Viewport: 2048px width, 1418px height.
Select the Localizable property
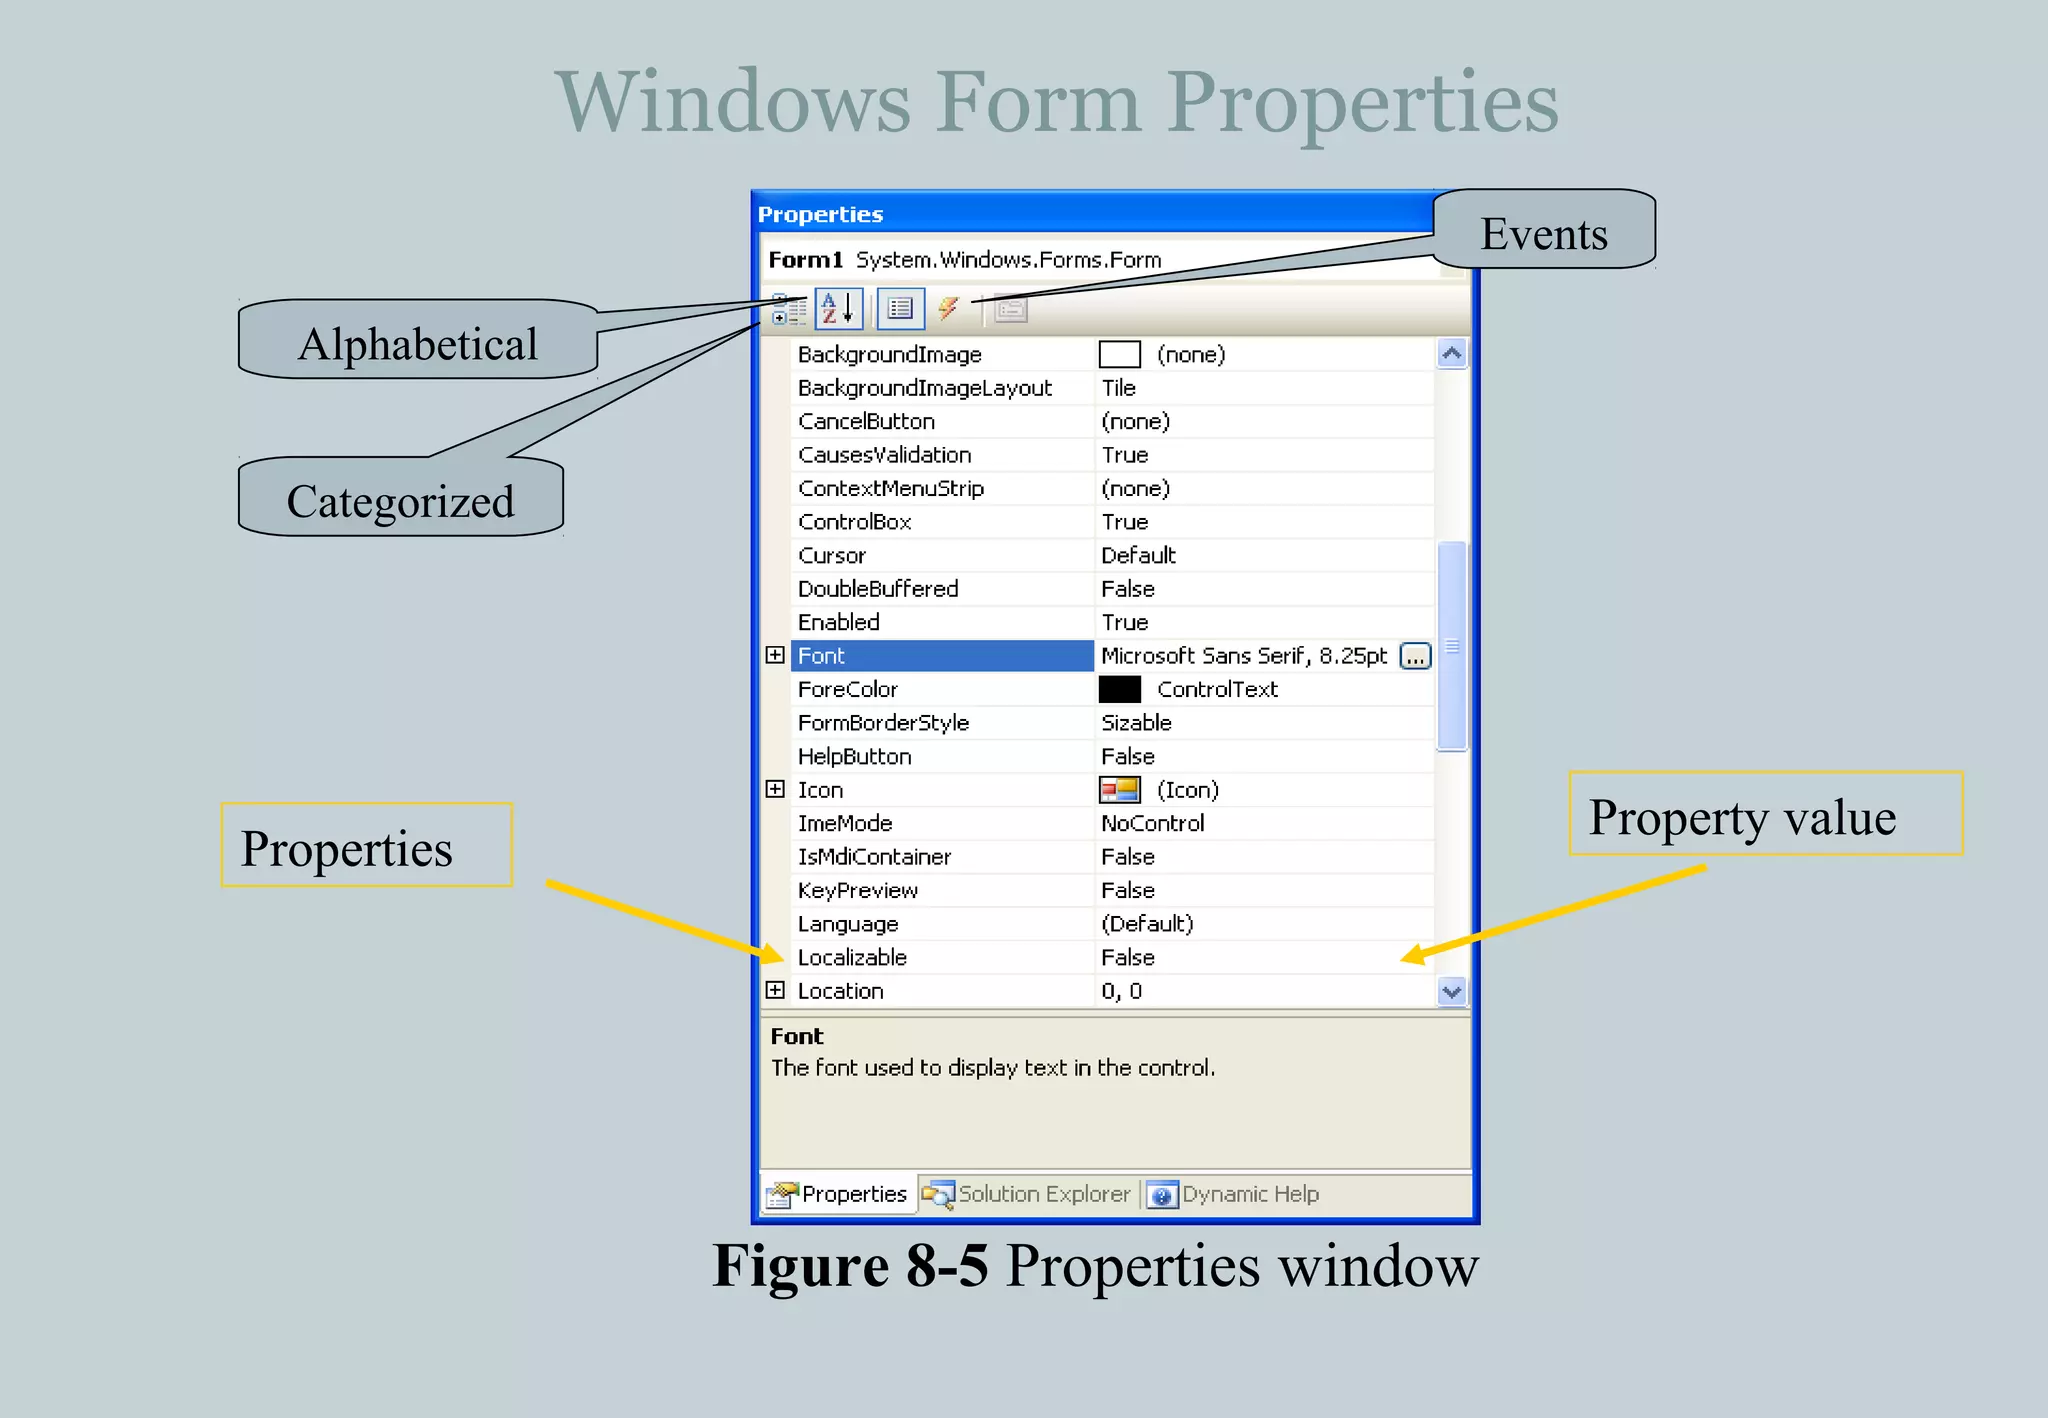(852, 957)
